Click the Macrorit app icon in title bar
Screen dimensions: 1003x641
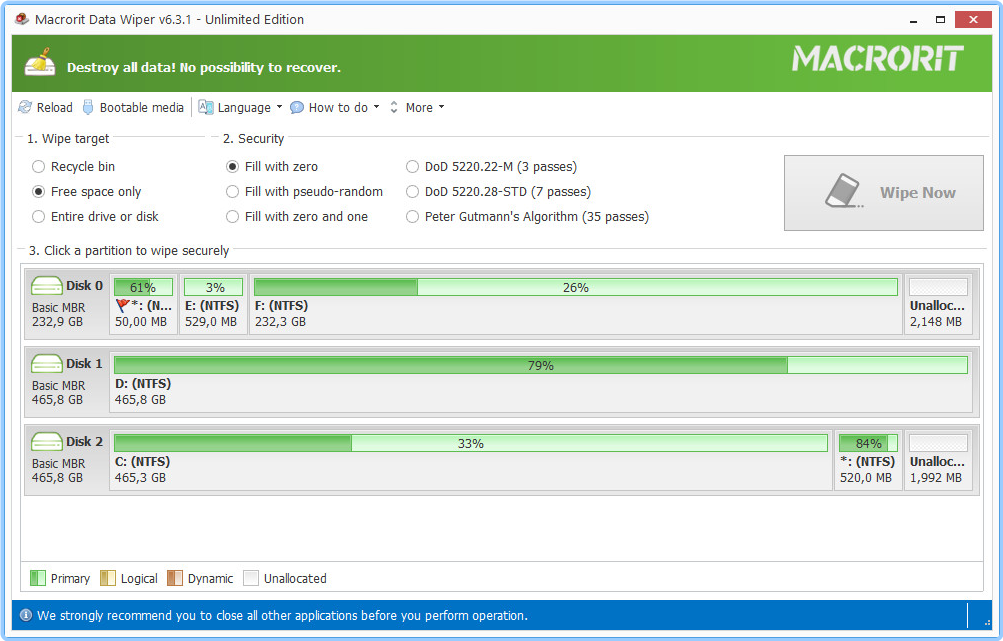pyautogui.click(x=22, y=19)
